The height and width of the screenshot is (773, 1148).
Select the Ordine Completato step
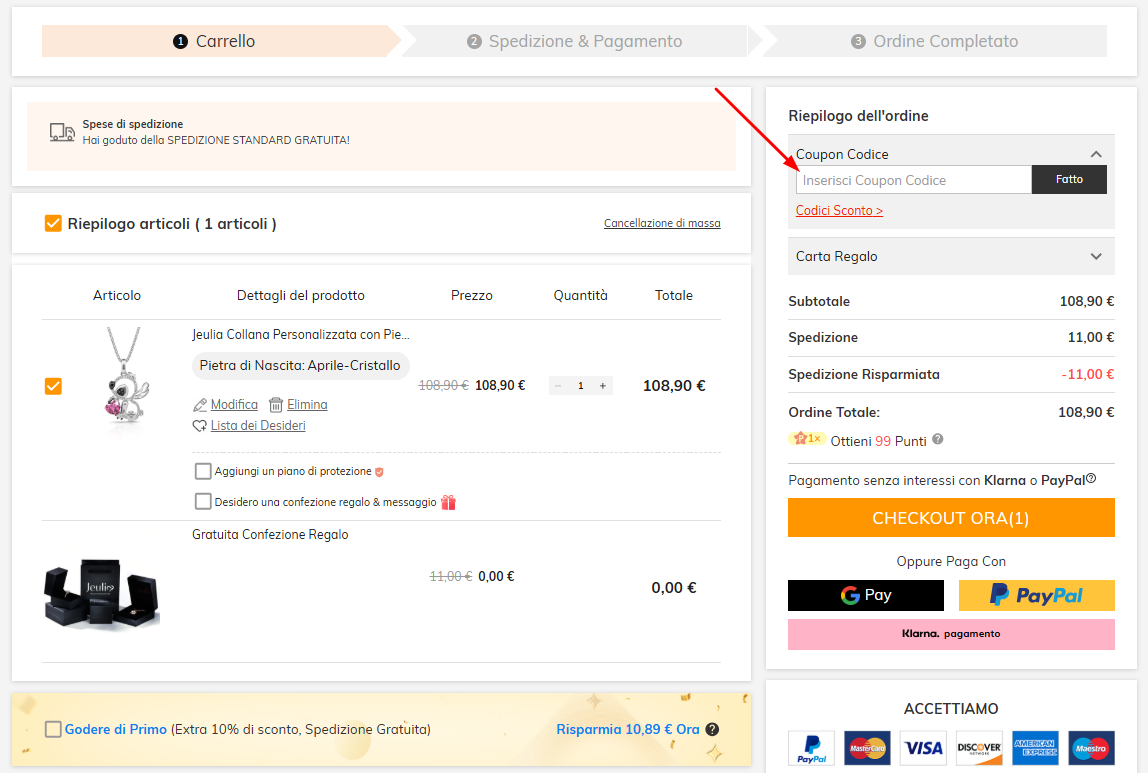coord(932,41)
